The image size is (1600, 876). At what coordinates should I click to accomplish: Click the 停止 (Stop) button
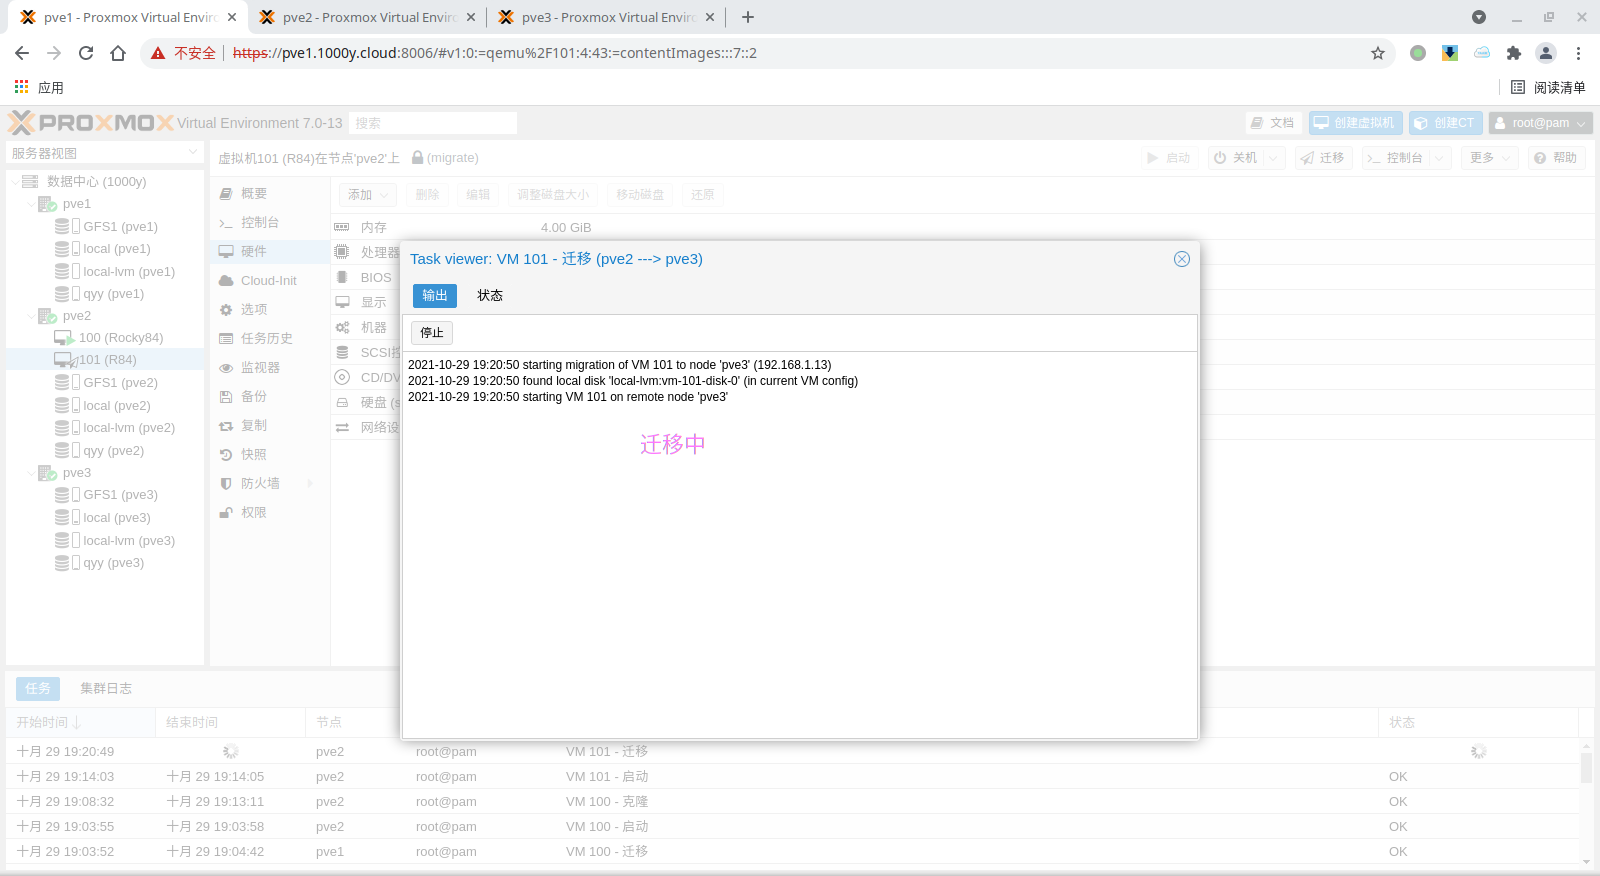pyautogui.click(x=432, y=333)
